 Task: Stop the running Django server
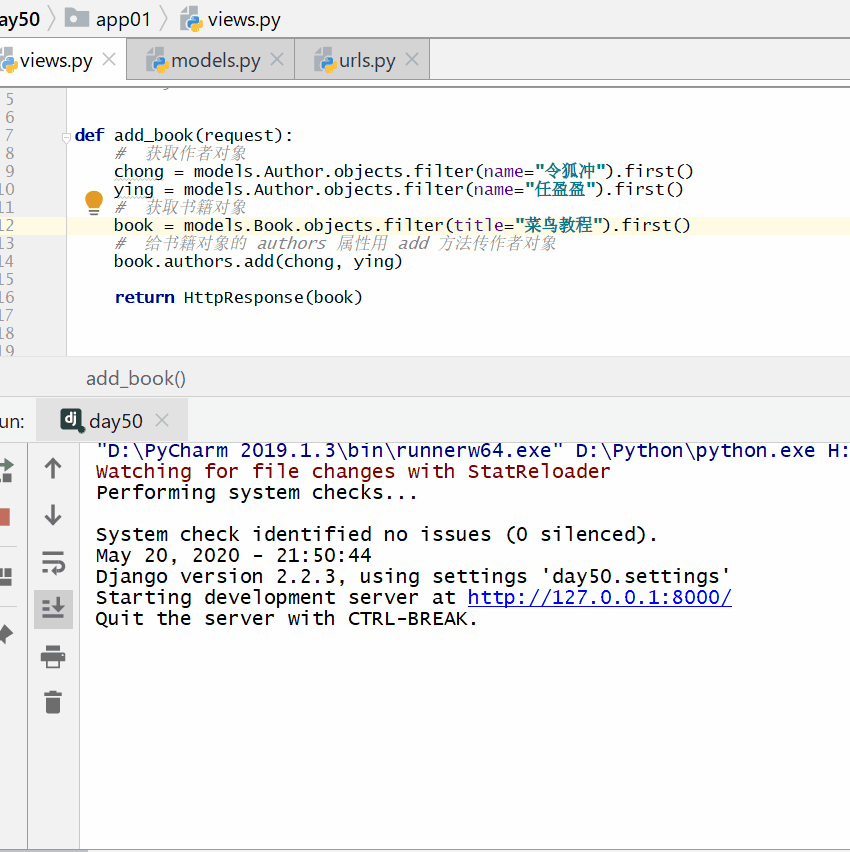[x=4, y=517]
